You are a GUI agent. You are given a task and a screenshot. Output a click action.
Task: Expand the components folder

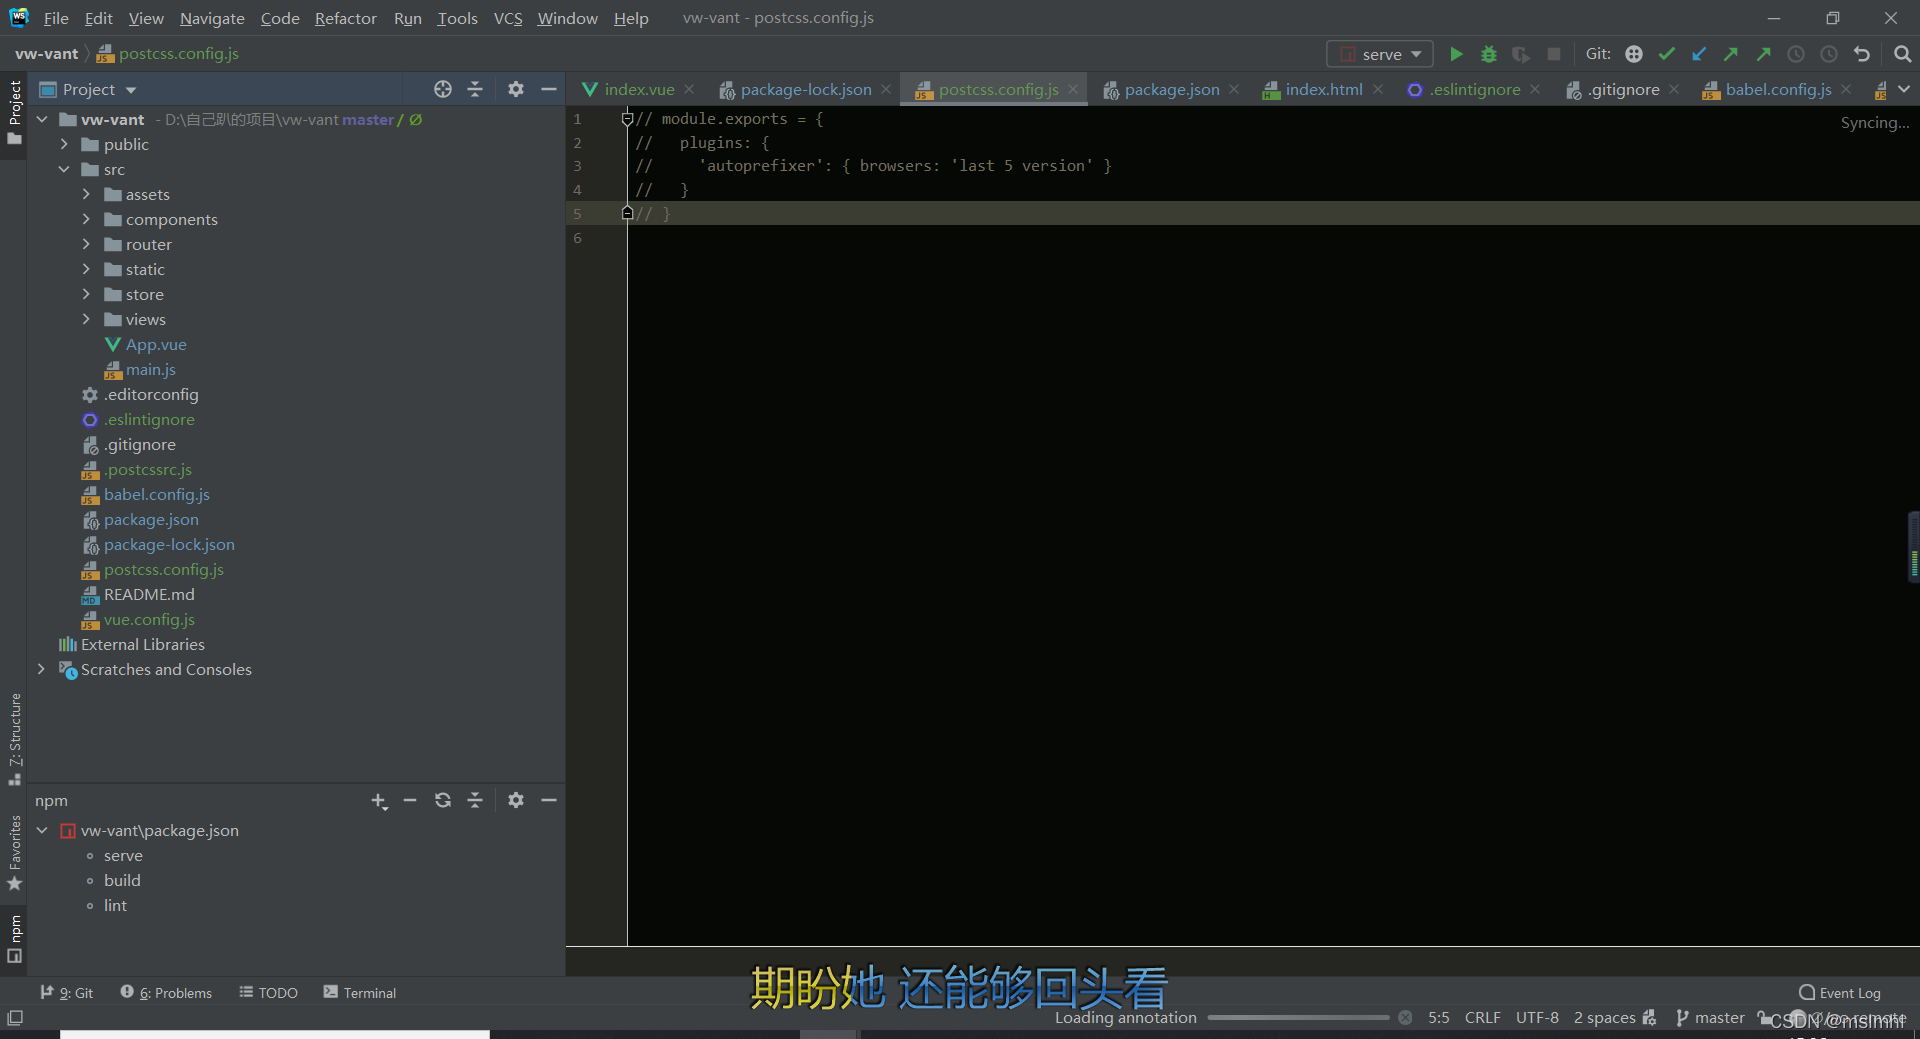coord(86,219)
